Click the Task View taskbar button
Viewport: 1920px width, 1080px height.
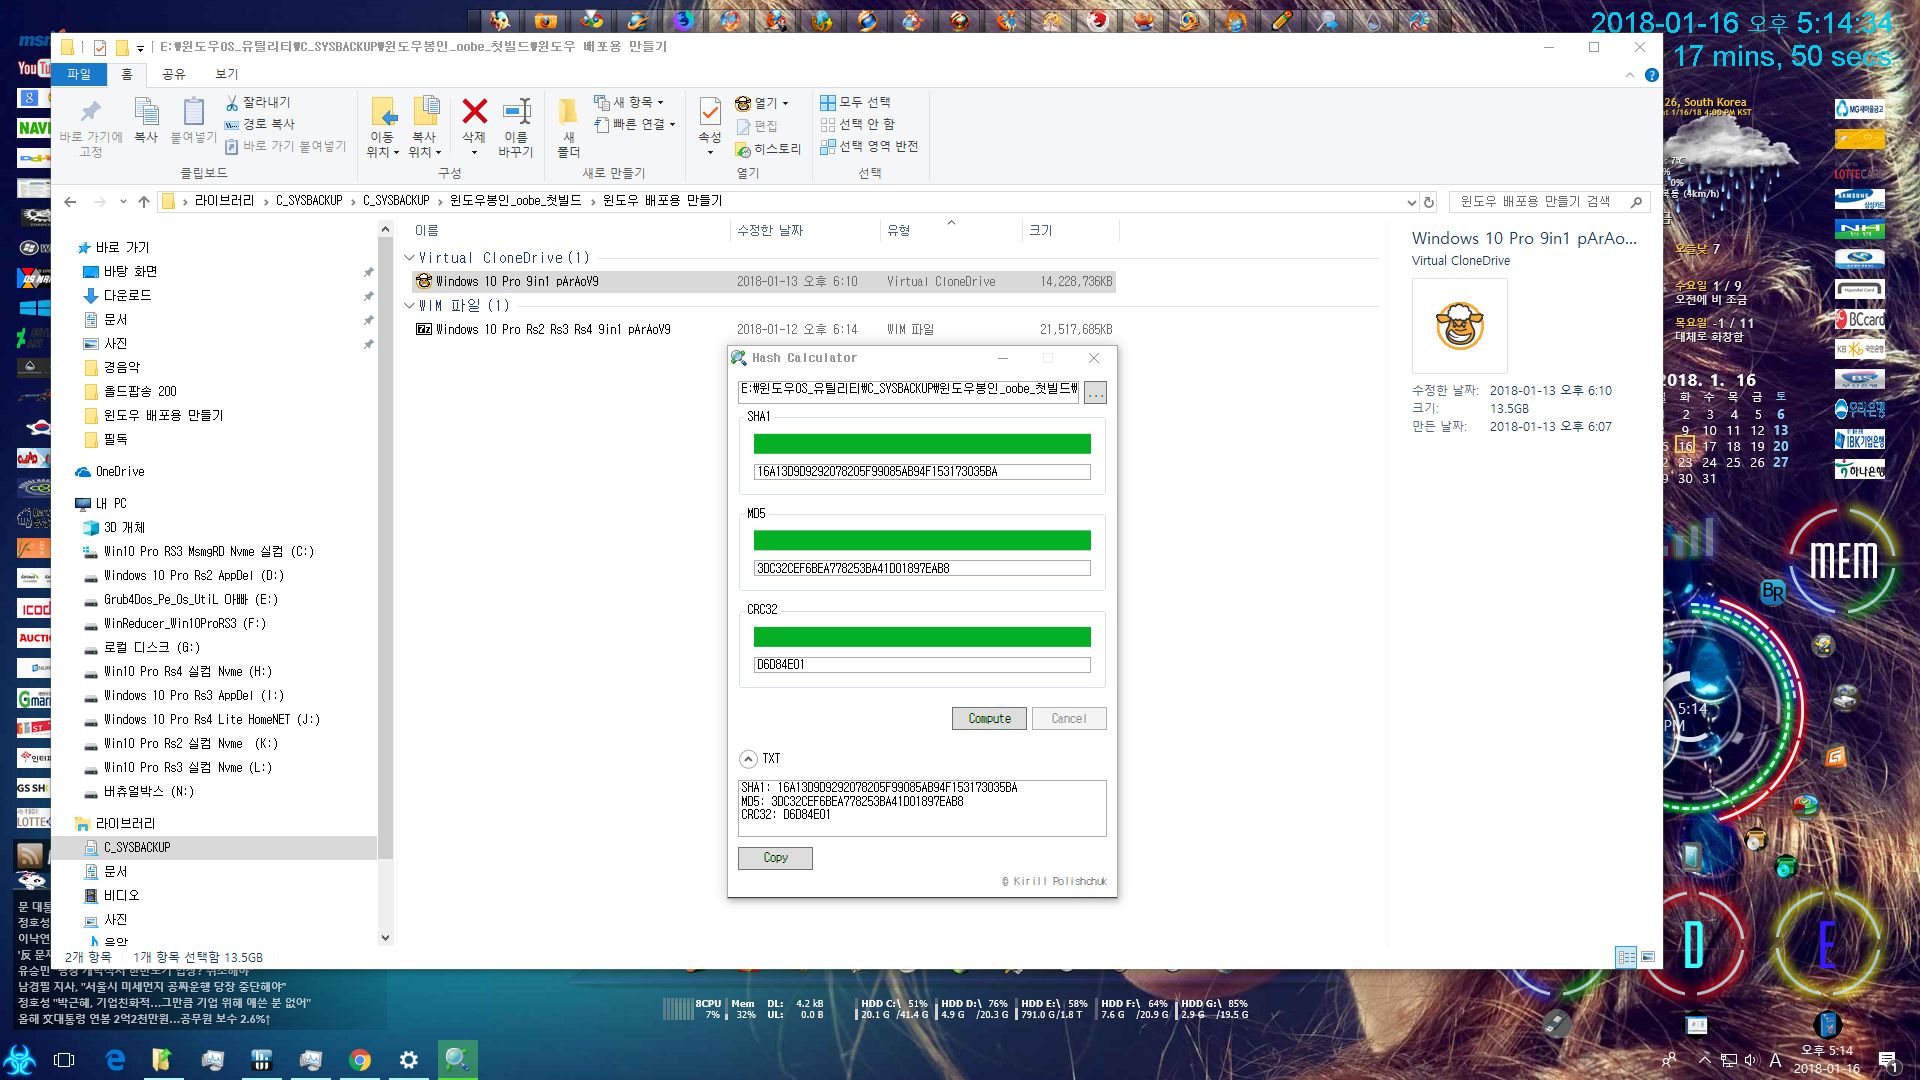point(64,1060)
